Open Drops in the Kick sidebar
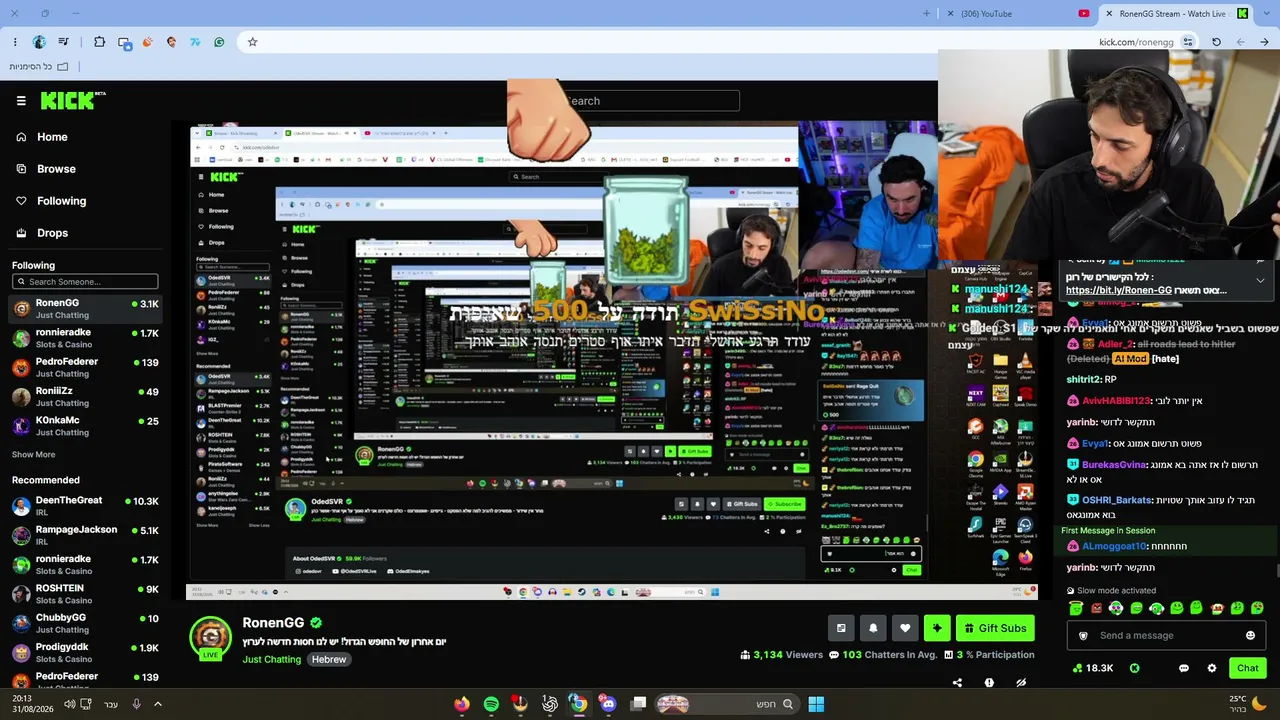Screen dimensions: 1280x720 point(52,233)
